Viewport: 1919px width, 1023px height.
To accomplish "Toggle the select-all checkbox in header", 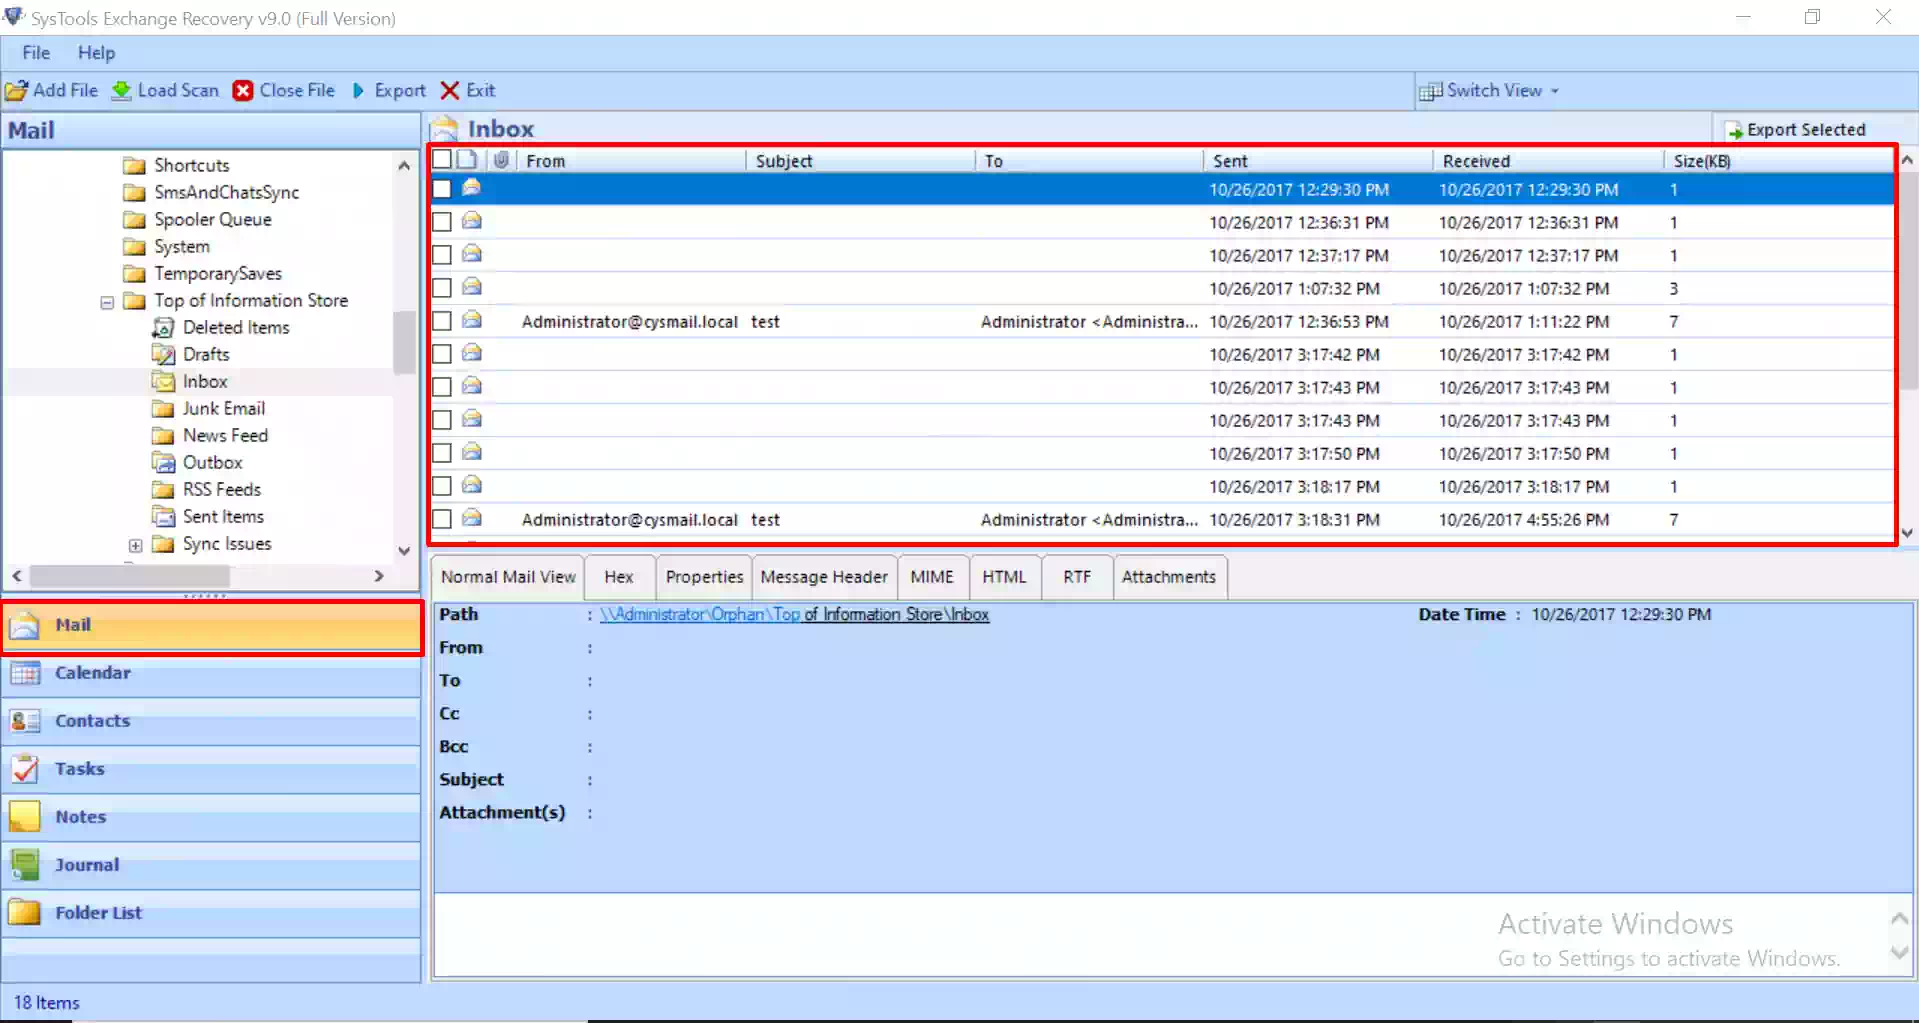I will [x=442, y=160].
